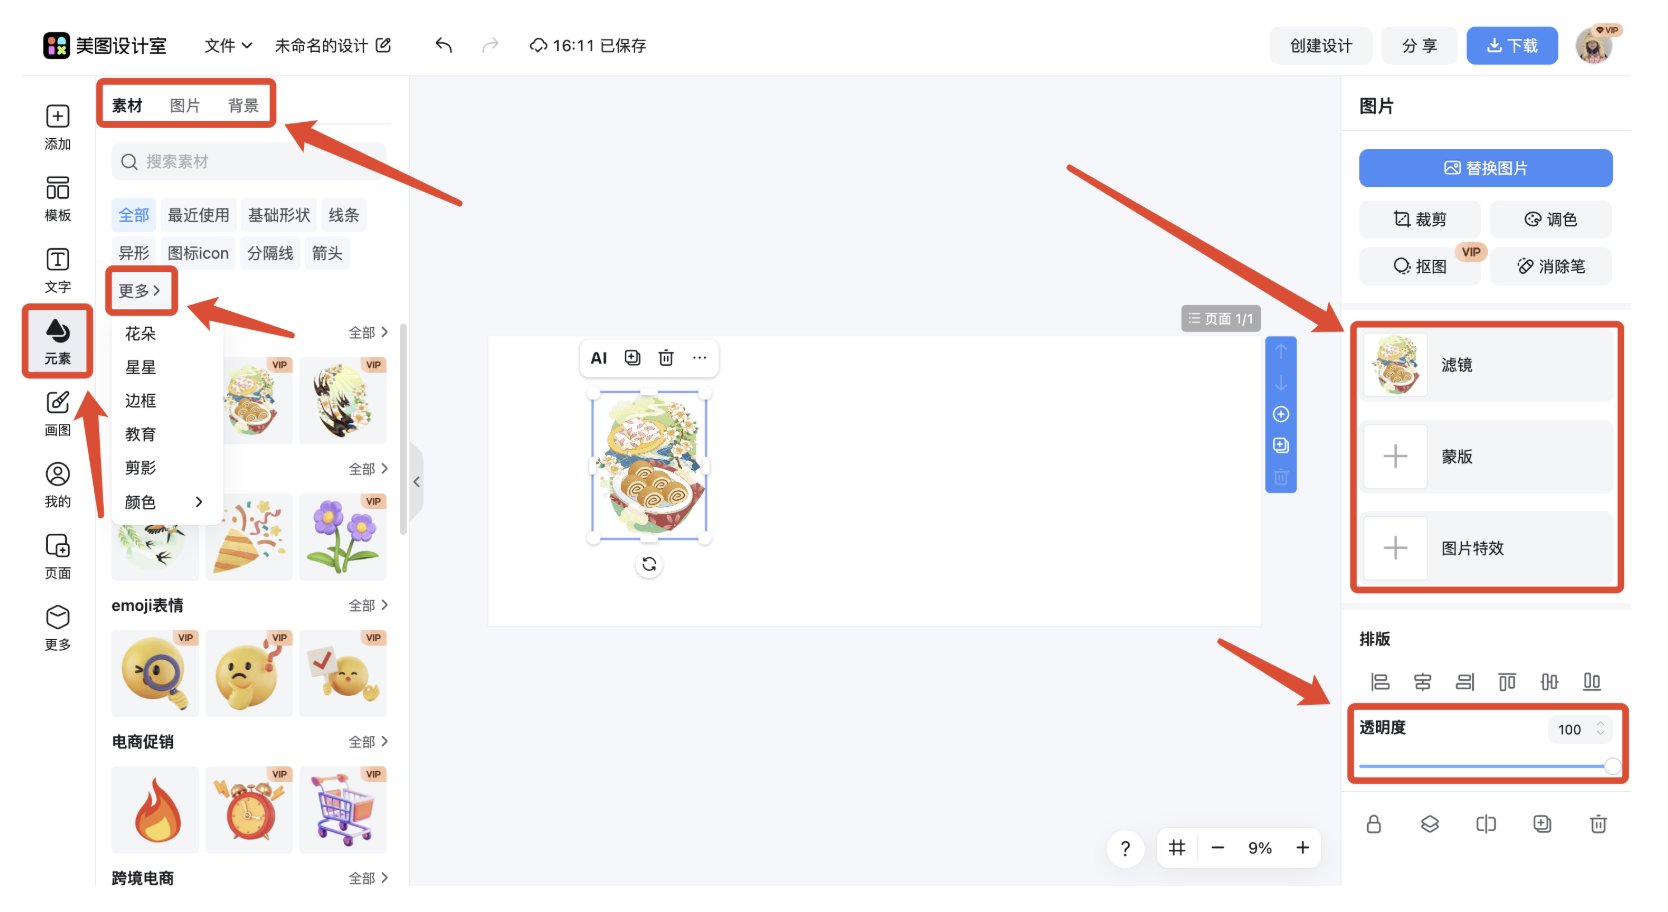Open the layer order icon in bottom panel
Image resolution: width=1668 pixels, height=912 pixels.
click(x=1430, y=824)
